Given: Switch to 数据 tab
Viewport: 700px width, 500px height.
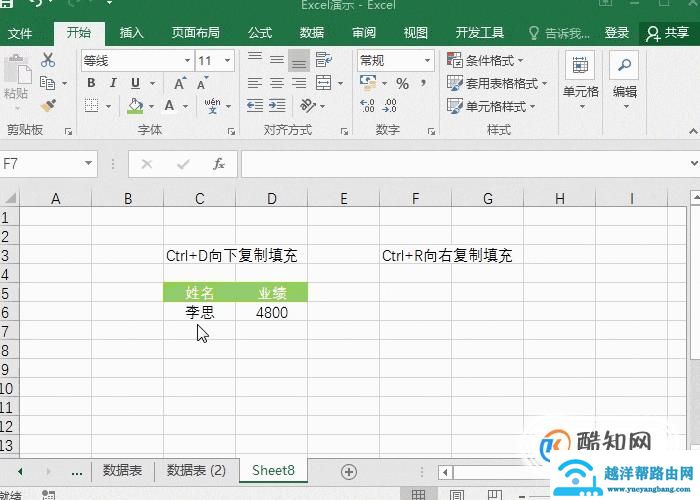Looking at the screenshot, I should pyautogui.click(x=312, y=33).
